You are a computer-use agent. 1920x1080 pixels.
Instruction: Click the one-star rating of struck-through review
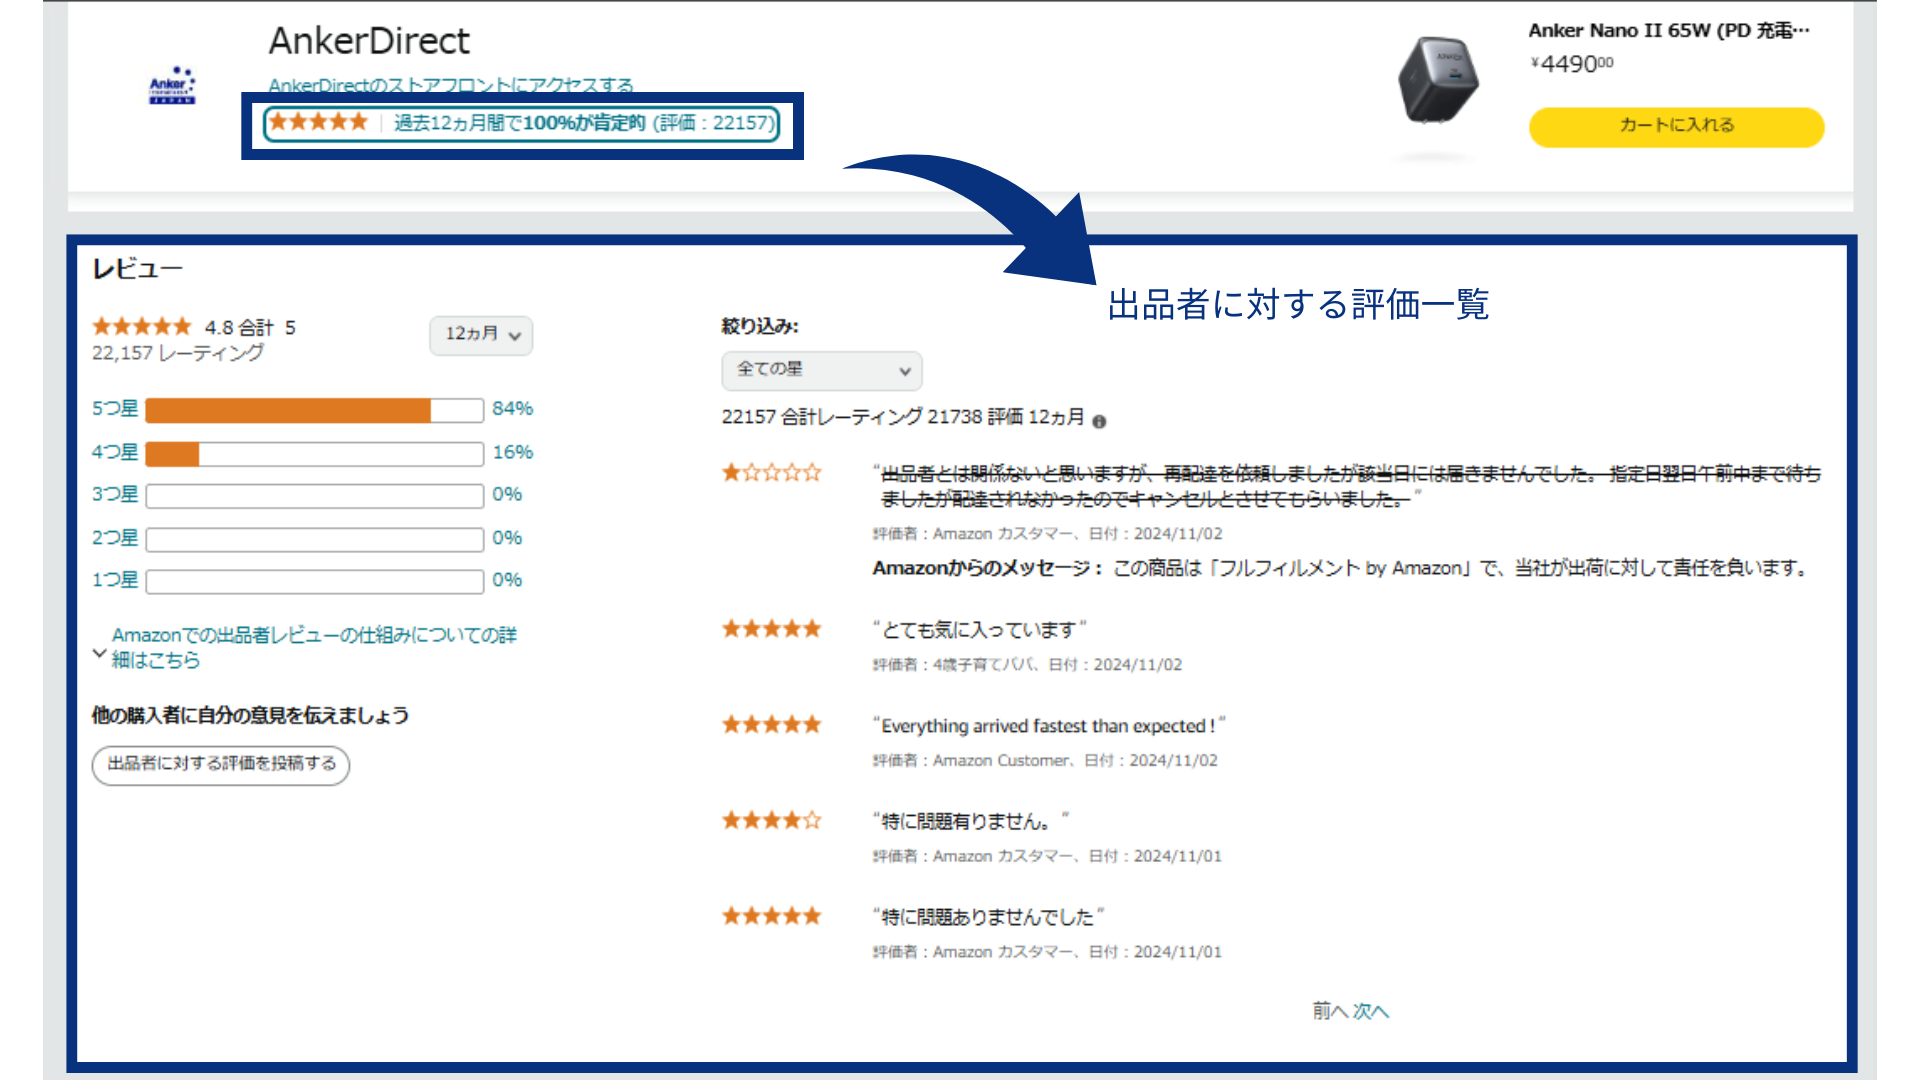[x=771, y=472]
